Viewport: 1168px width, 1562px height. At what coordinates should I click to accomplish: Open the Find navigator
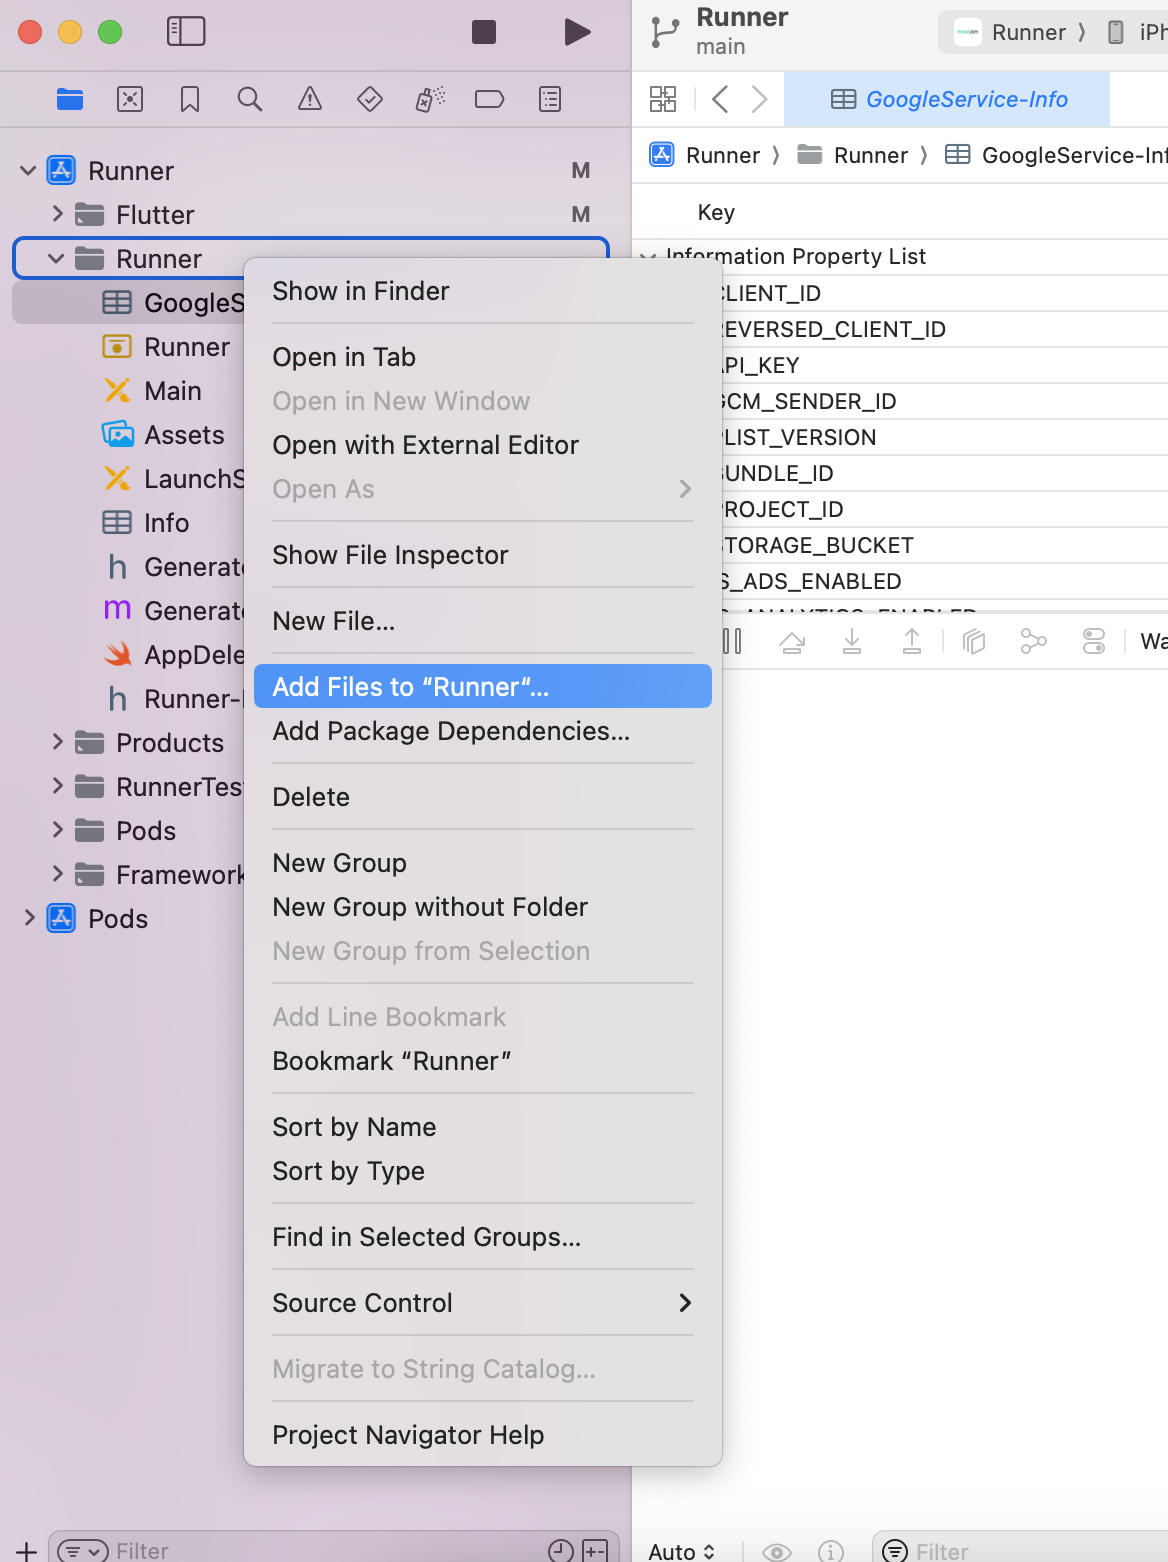click(x=250, y=99)
